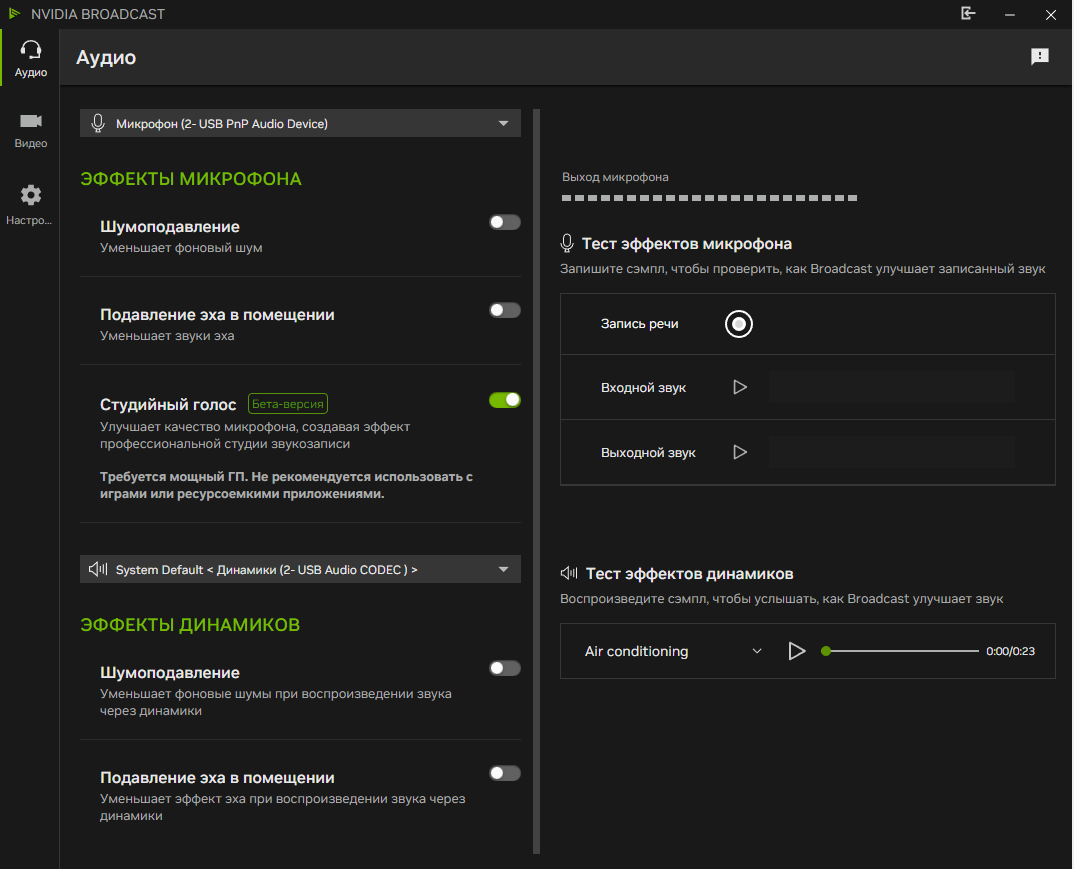Click the Аудио page heading
The image size is (1074, 869).
[x=105, y=58]
